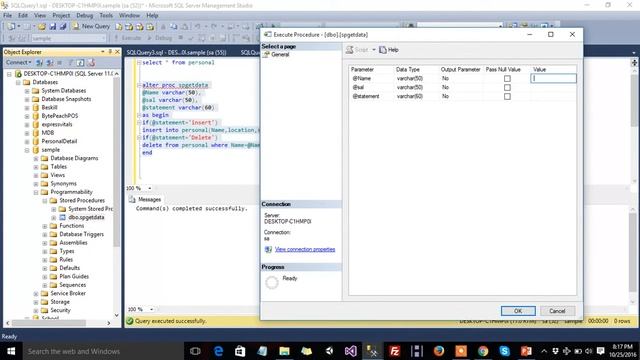Open the Connect dropdown in Object Explorer
Viewport: 640px width, 360px height.
[18, 62]
